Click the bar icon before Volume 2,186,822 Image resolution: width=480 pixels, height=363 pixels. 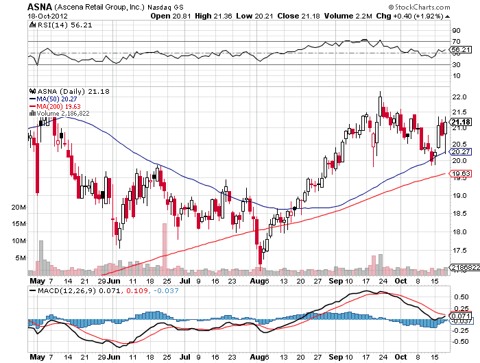click(x=32, y=114)
